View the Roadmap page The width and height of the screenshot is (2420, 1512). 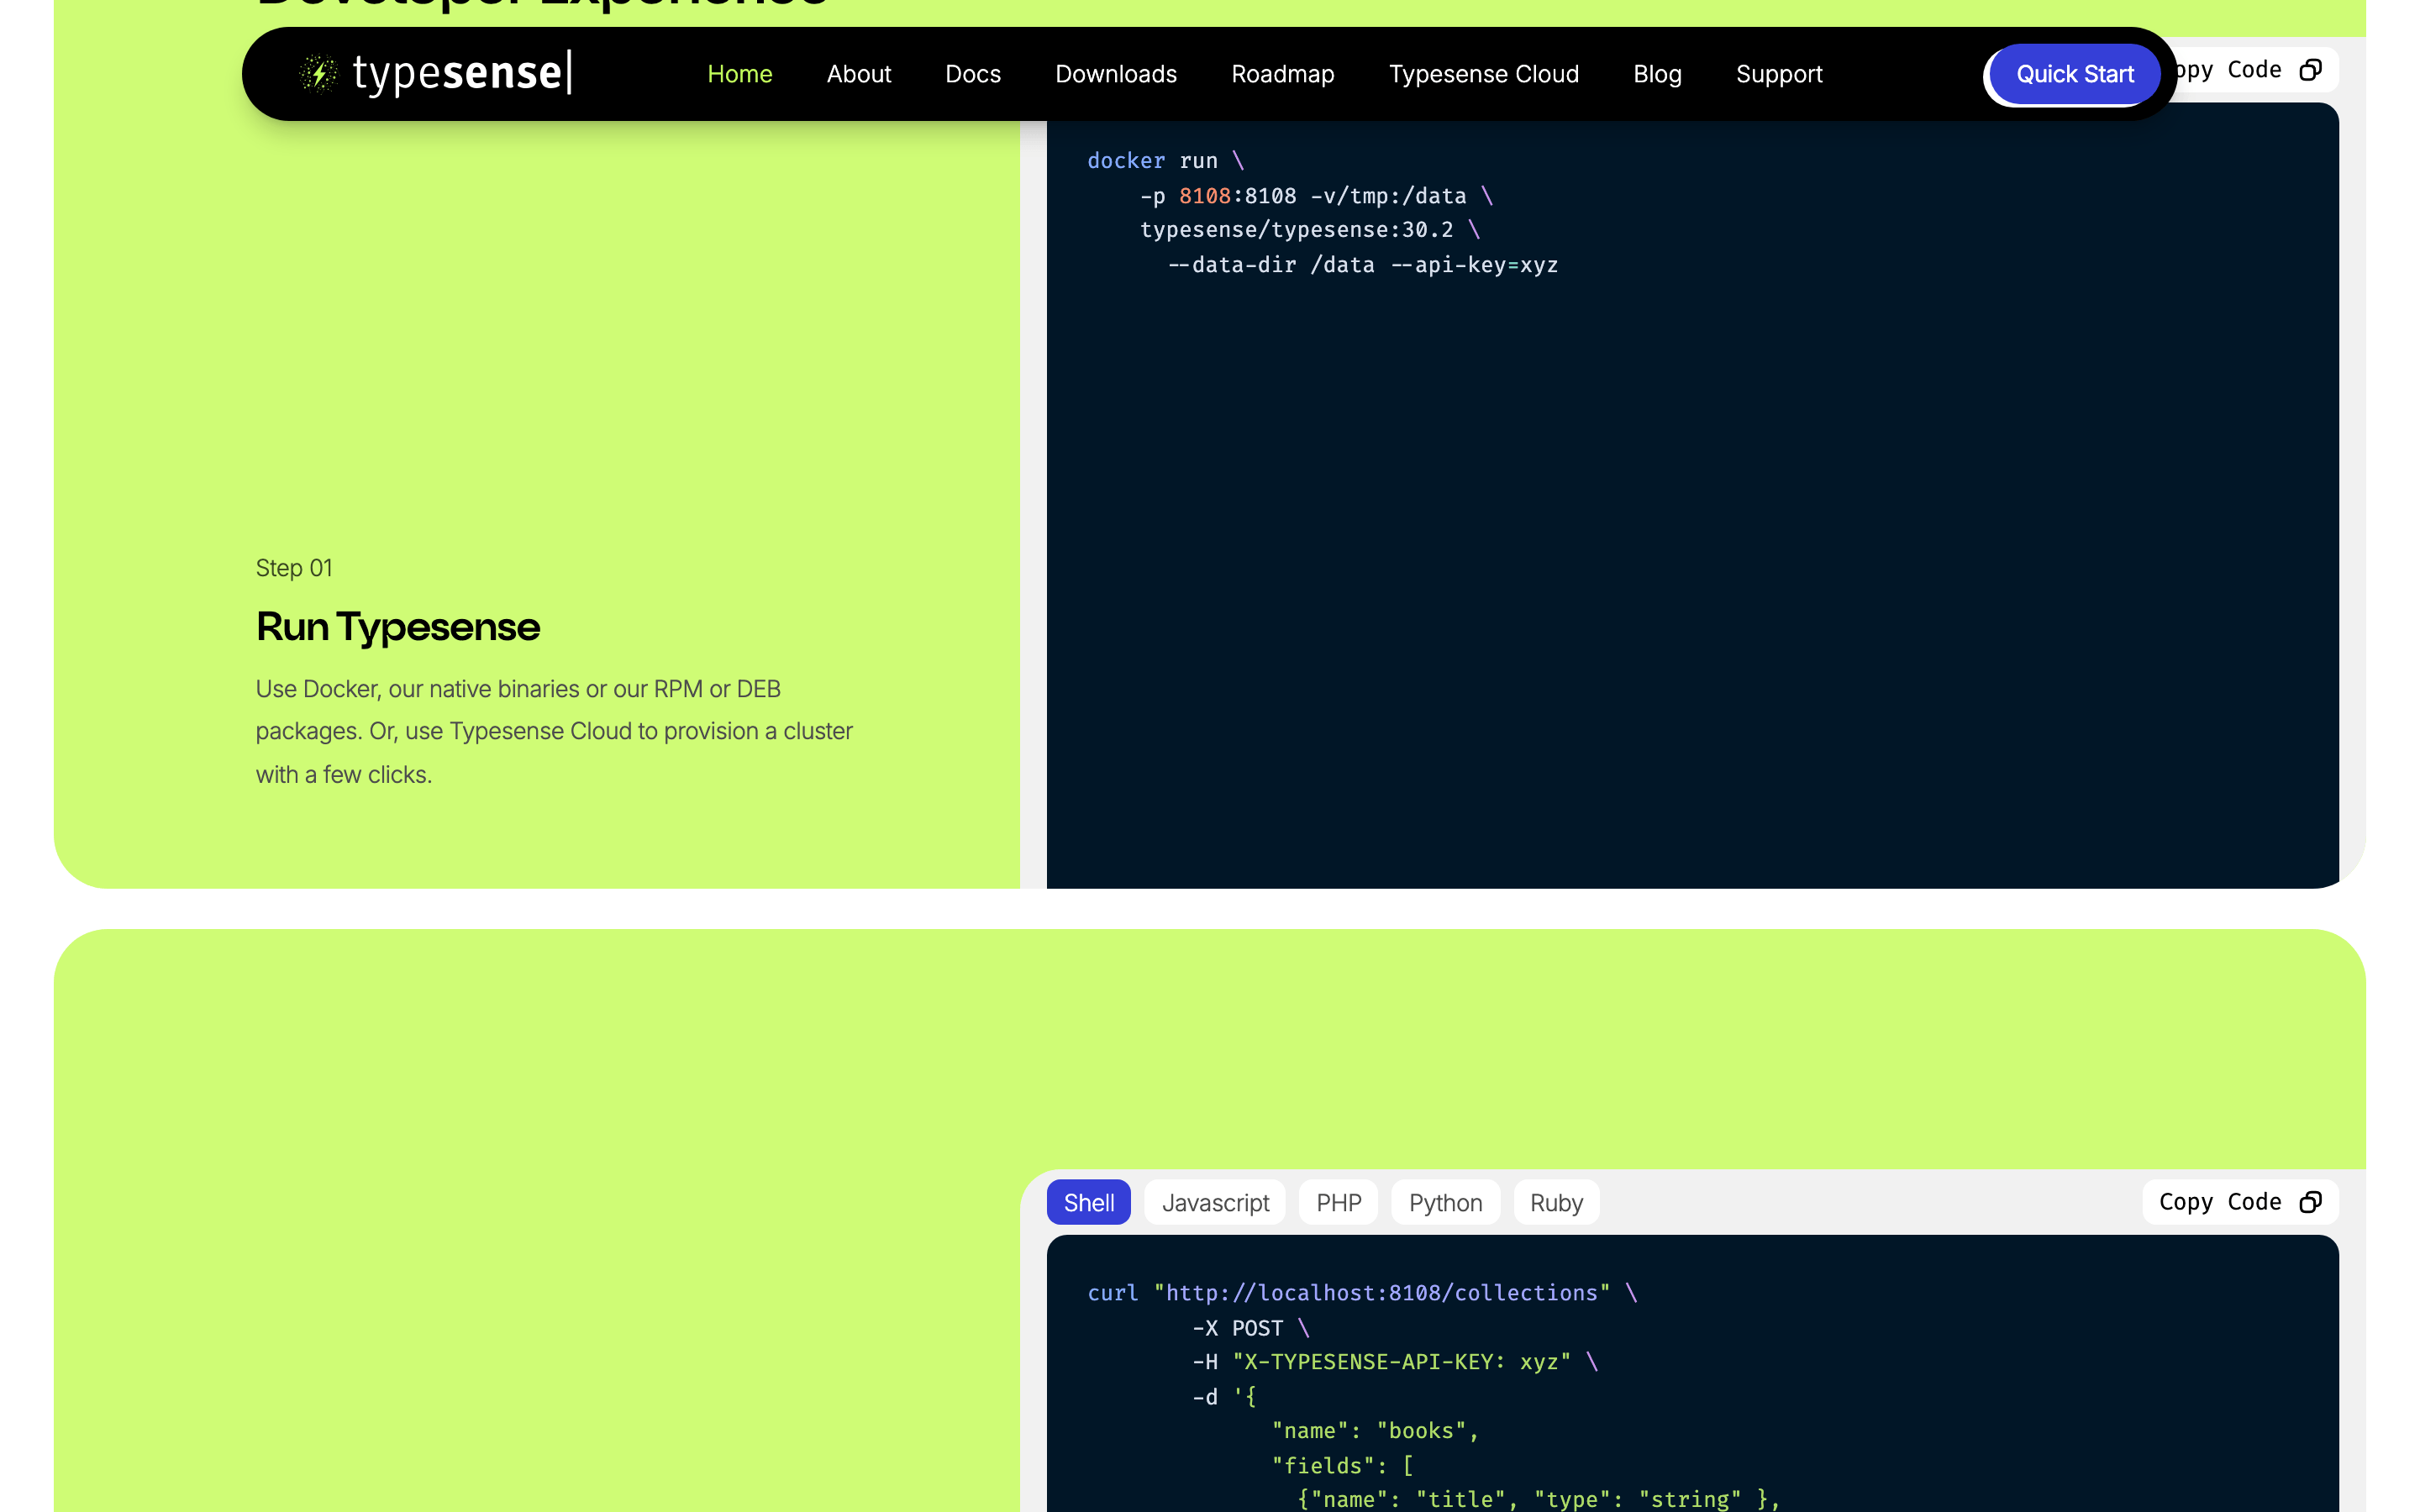(1283, 74)
